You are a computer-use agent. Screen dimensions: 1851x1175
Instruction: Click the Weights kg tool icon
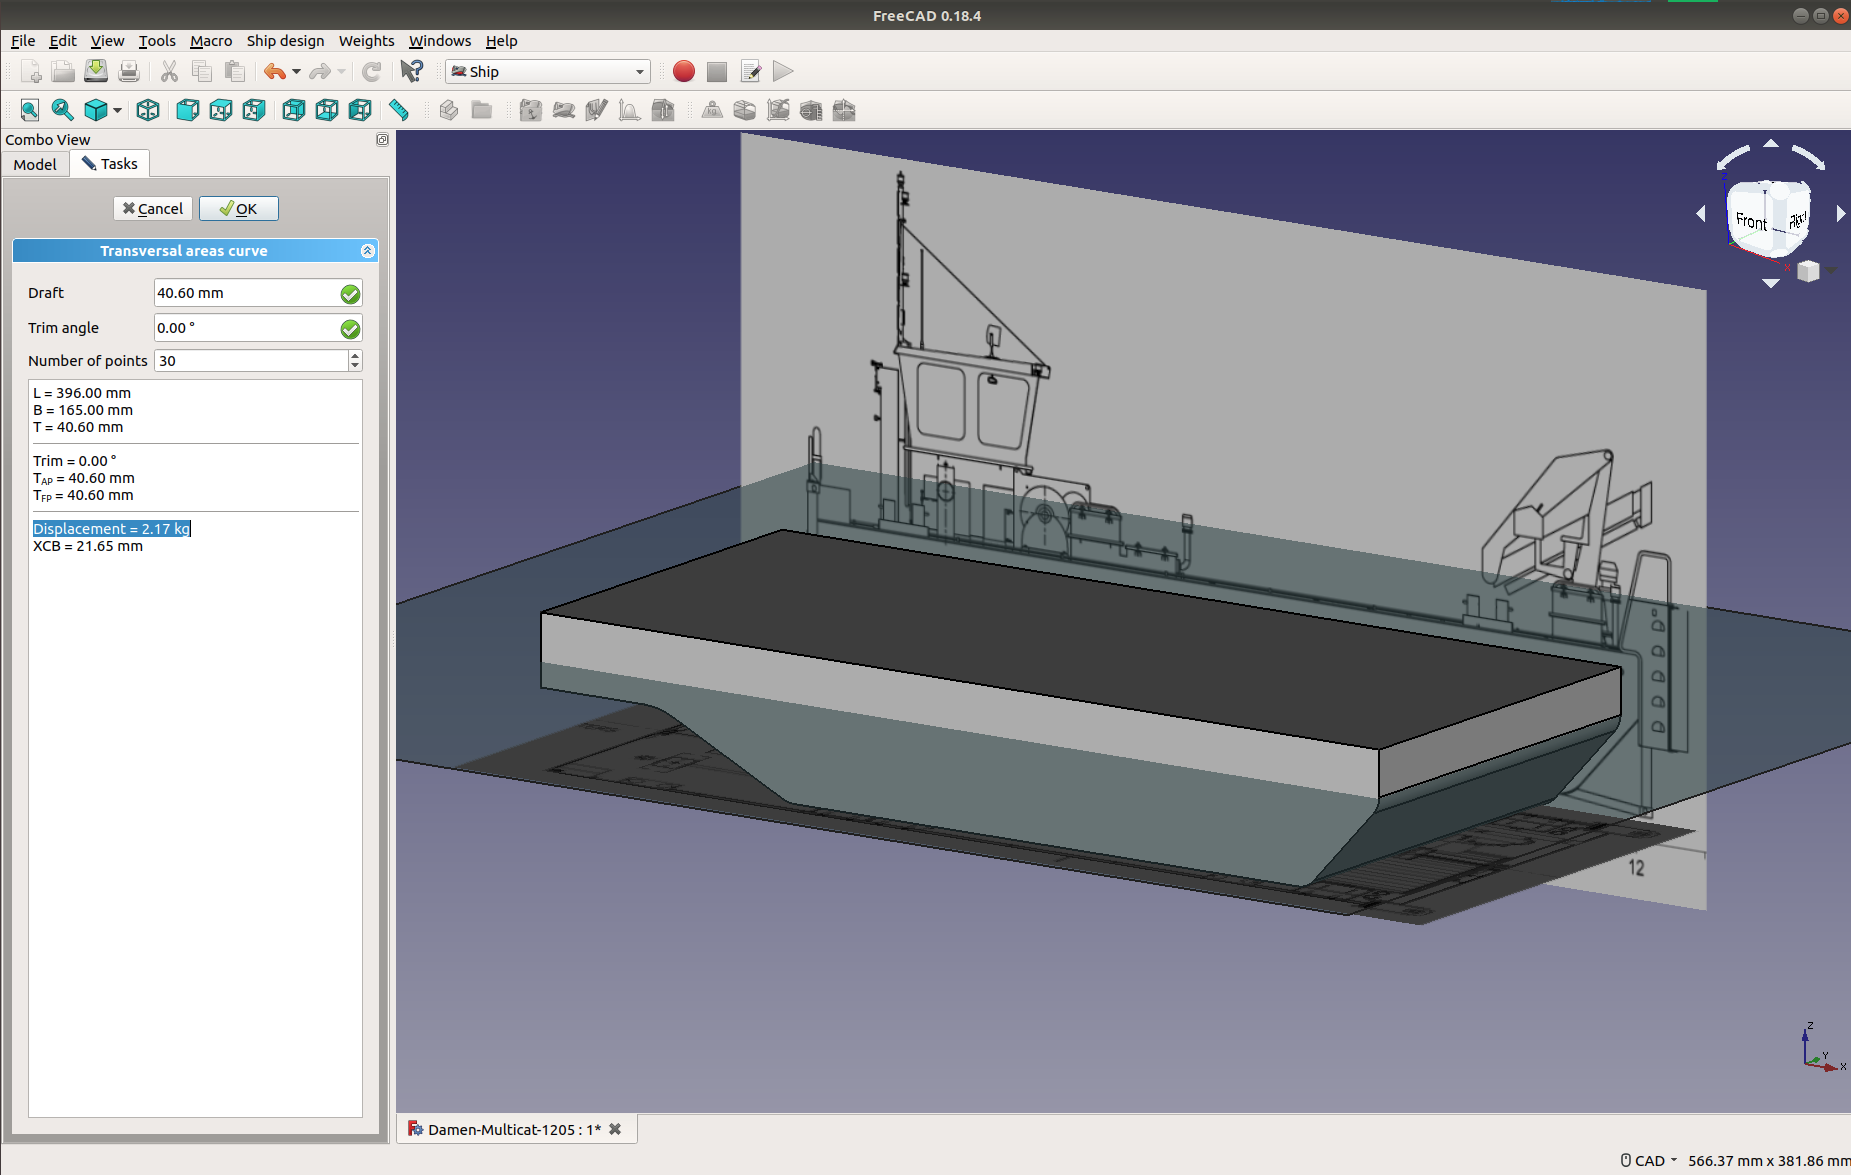(712, 110)
